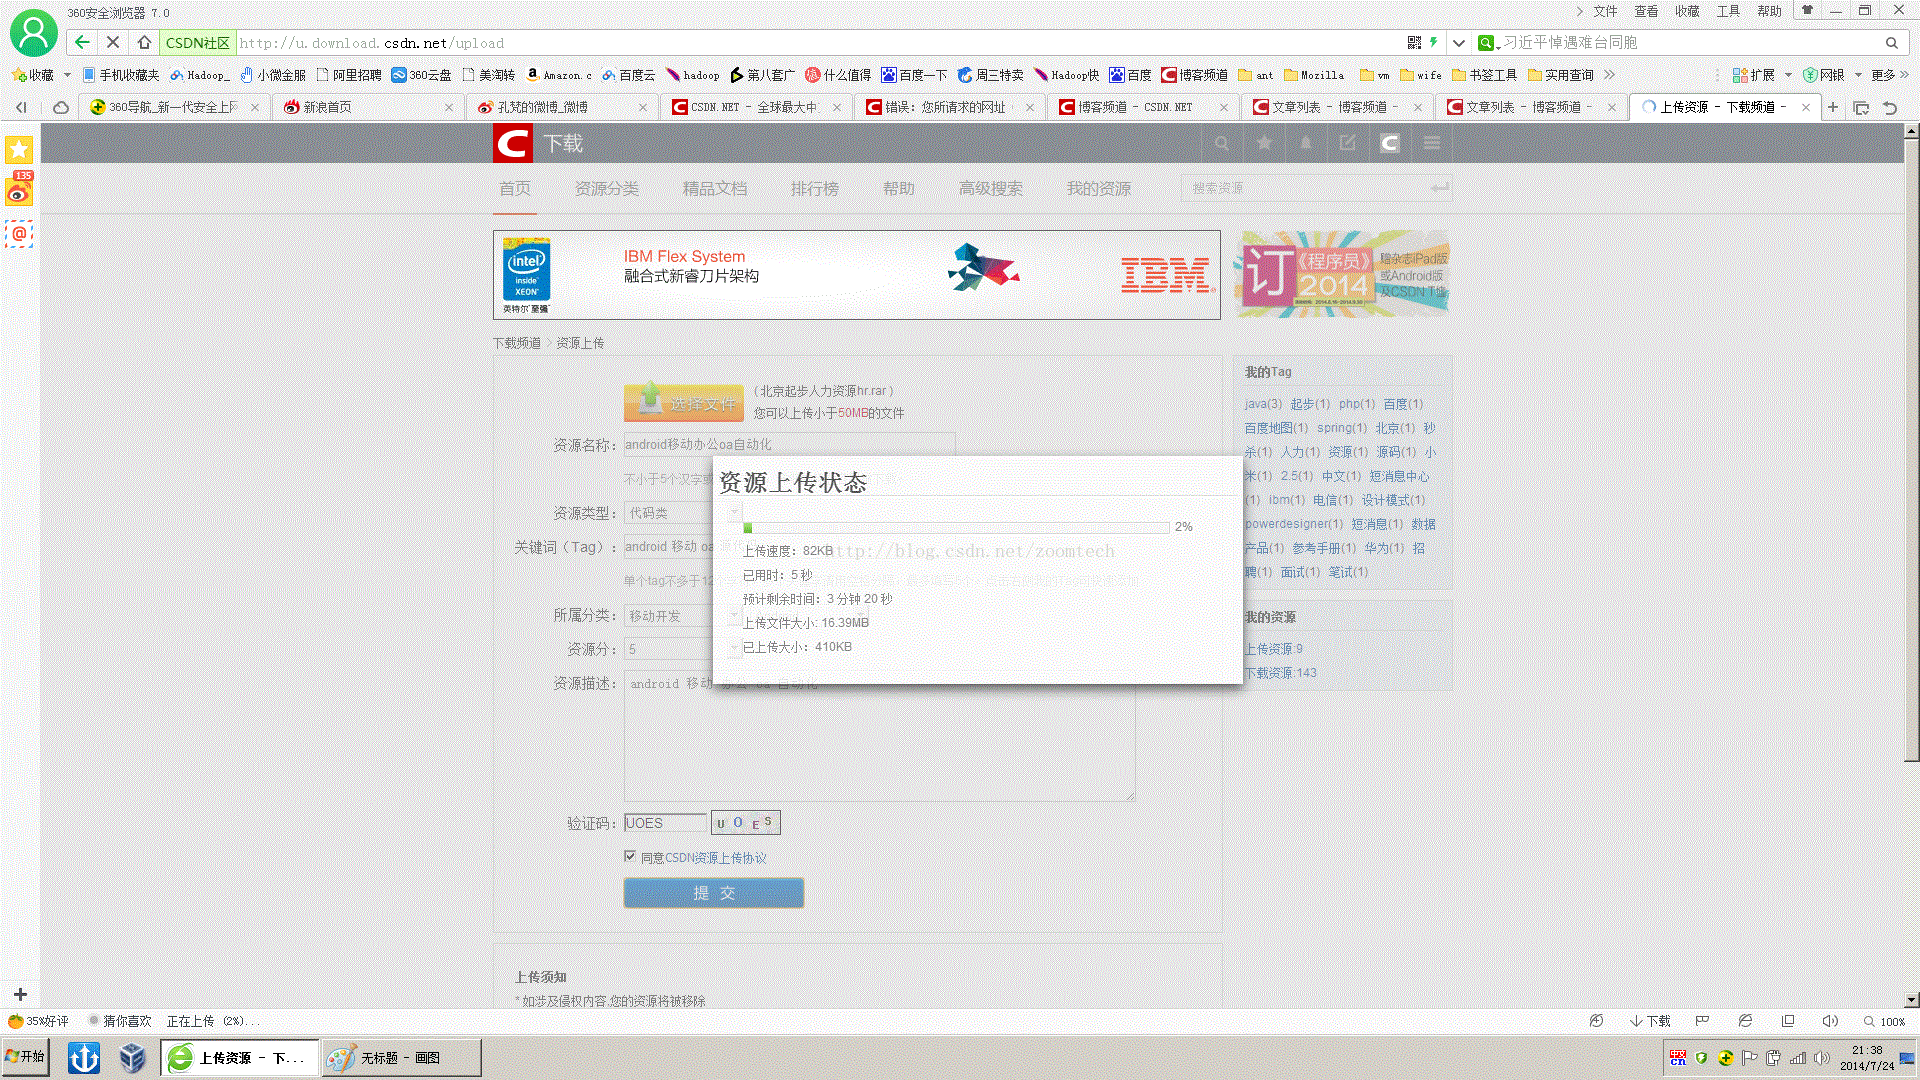Select 排行榜 navigation tab
The image size is (1920, 1080).
click(815, 188)
